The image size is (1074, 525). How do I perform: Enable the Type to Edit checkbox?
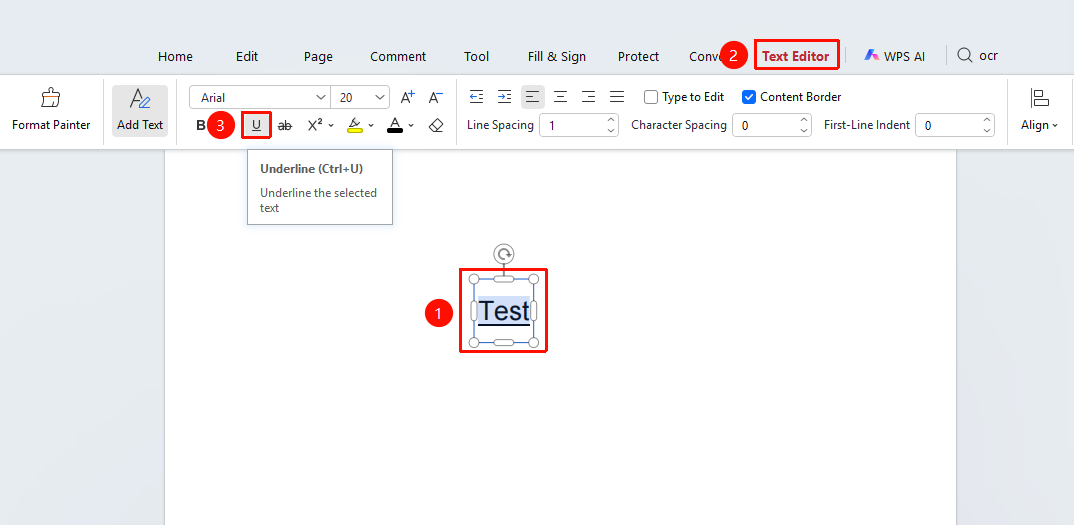coord(651,97)
